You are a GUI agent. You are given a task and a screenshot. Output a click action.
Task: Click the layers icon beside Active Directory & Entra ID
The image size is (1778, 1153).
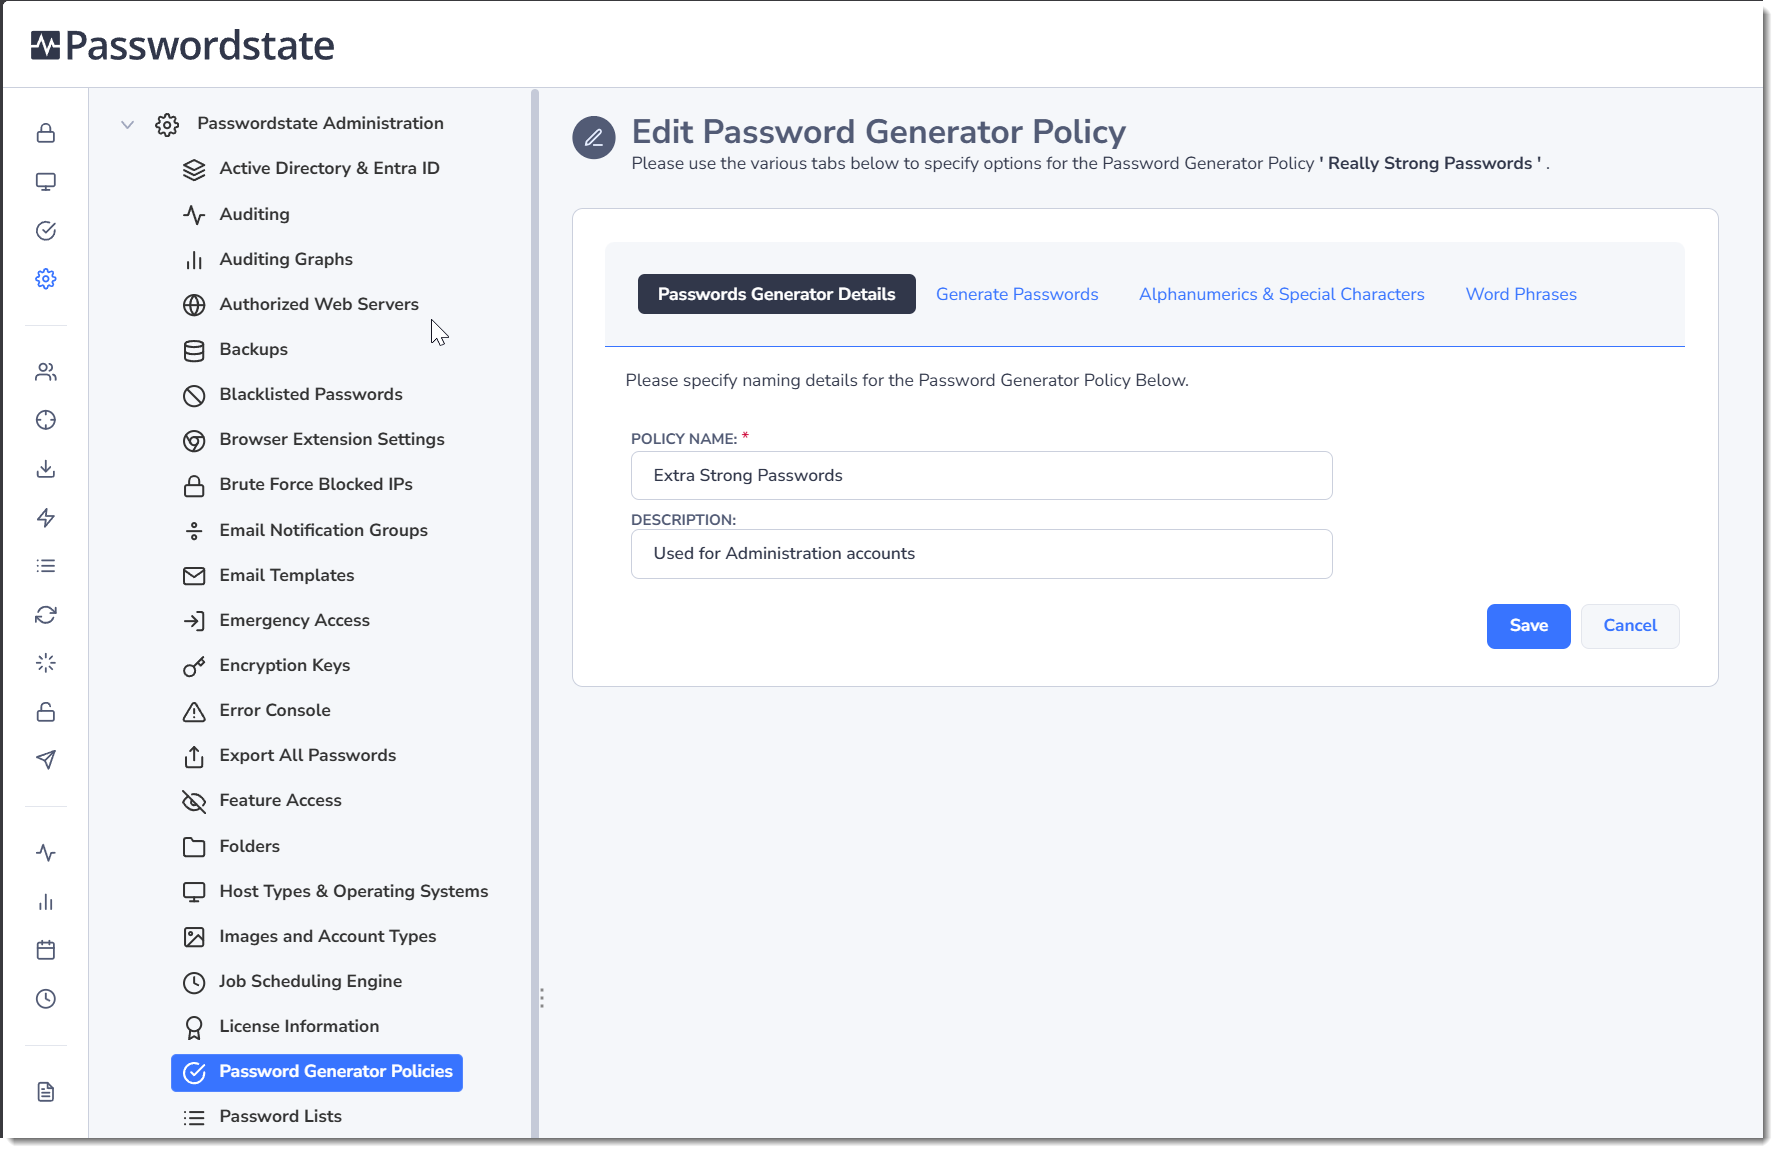tap(194, 170)
